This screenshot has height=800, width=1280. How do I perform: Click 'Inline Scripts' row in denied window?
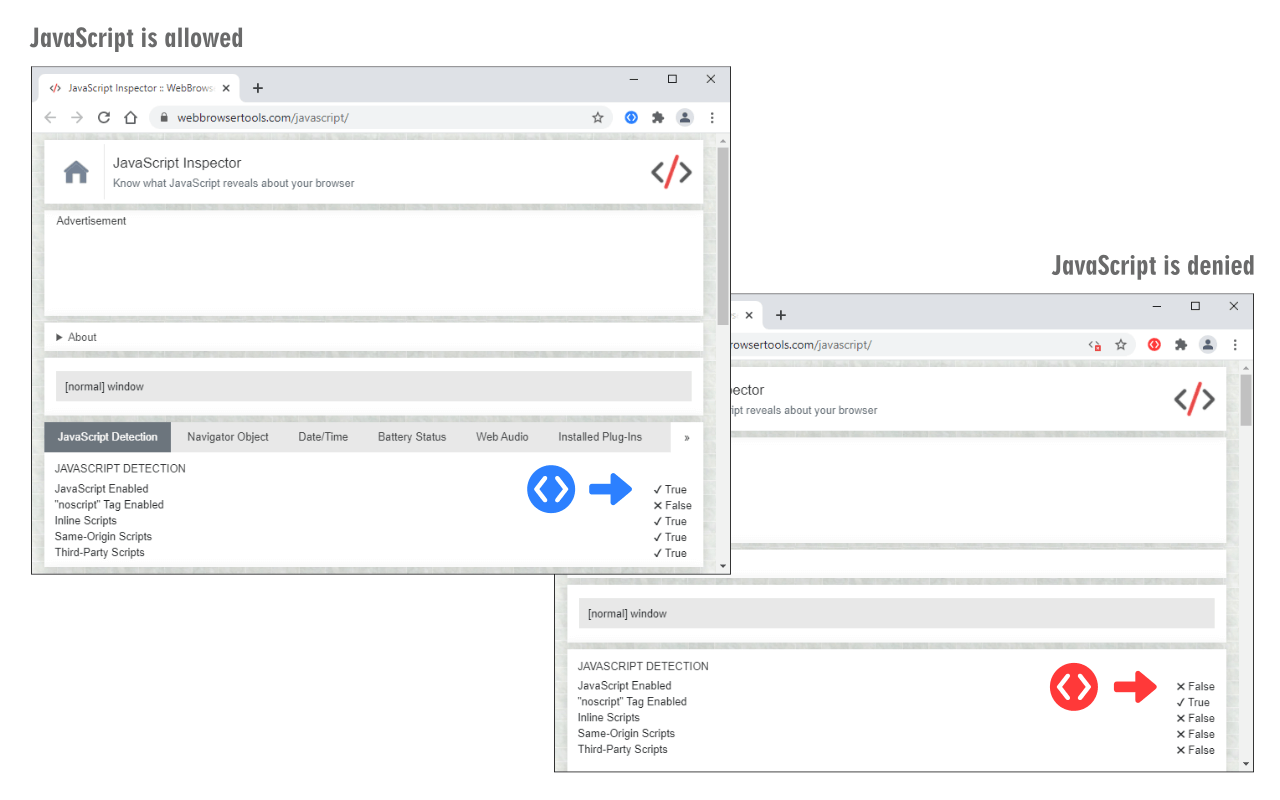(896, 718)
